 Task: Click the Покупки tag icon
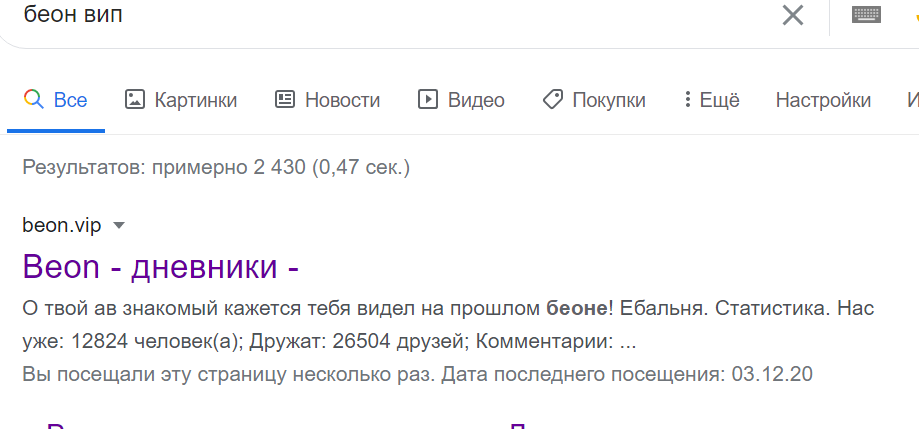[x=552, y=100]
